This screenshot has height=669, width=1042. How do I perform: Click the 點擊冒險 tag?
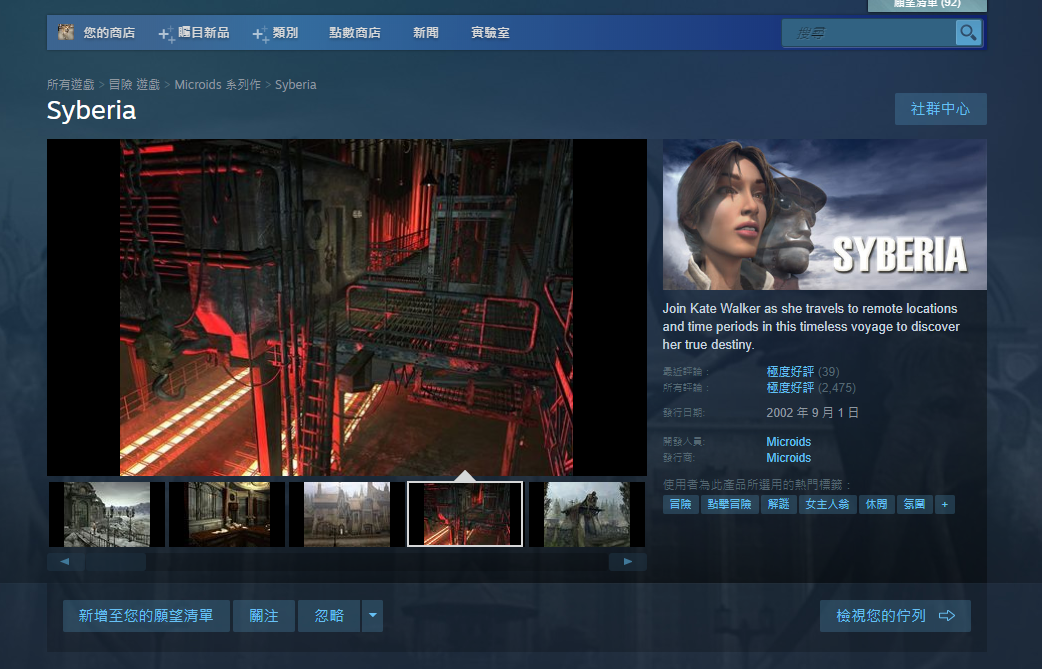point(729,504)
